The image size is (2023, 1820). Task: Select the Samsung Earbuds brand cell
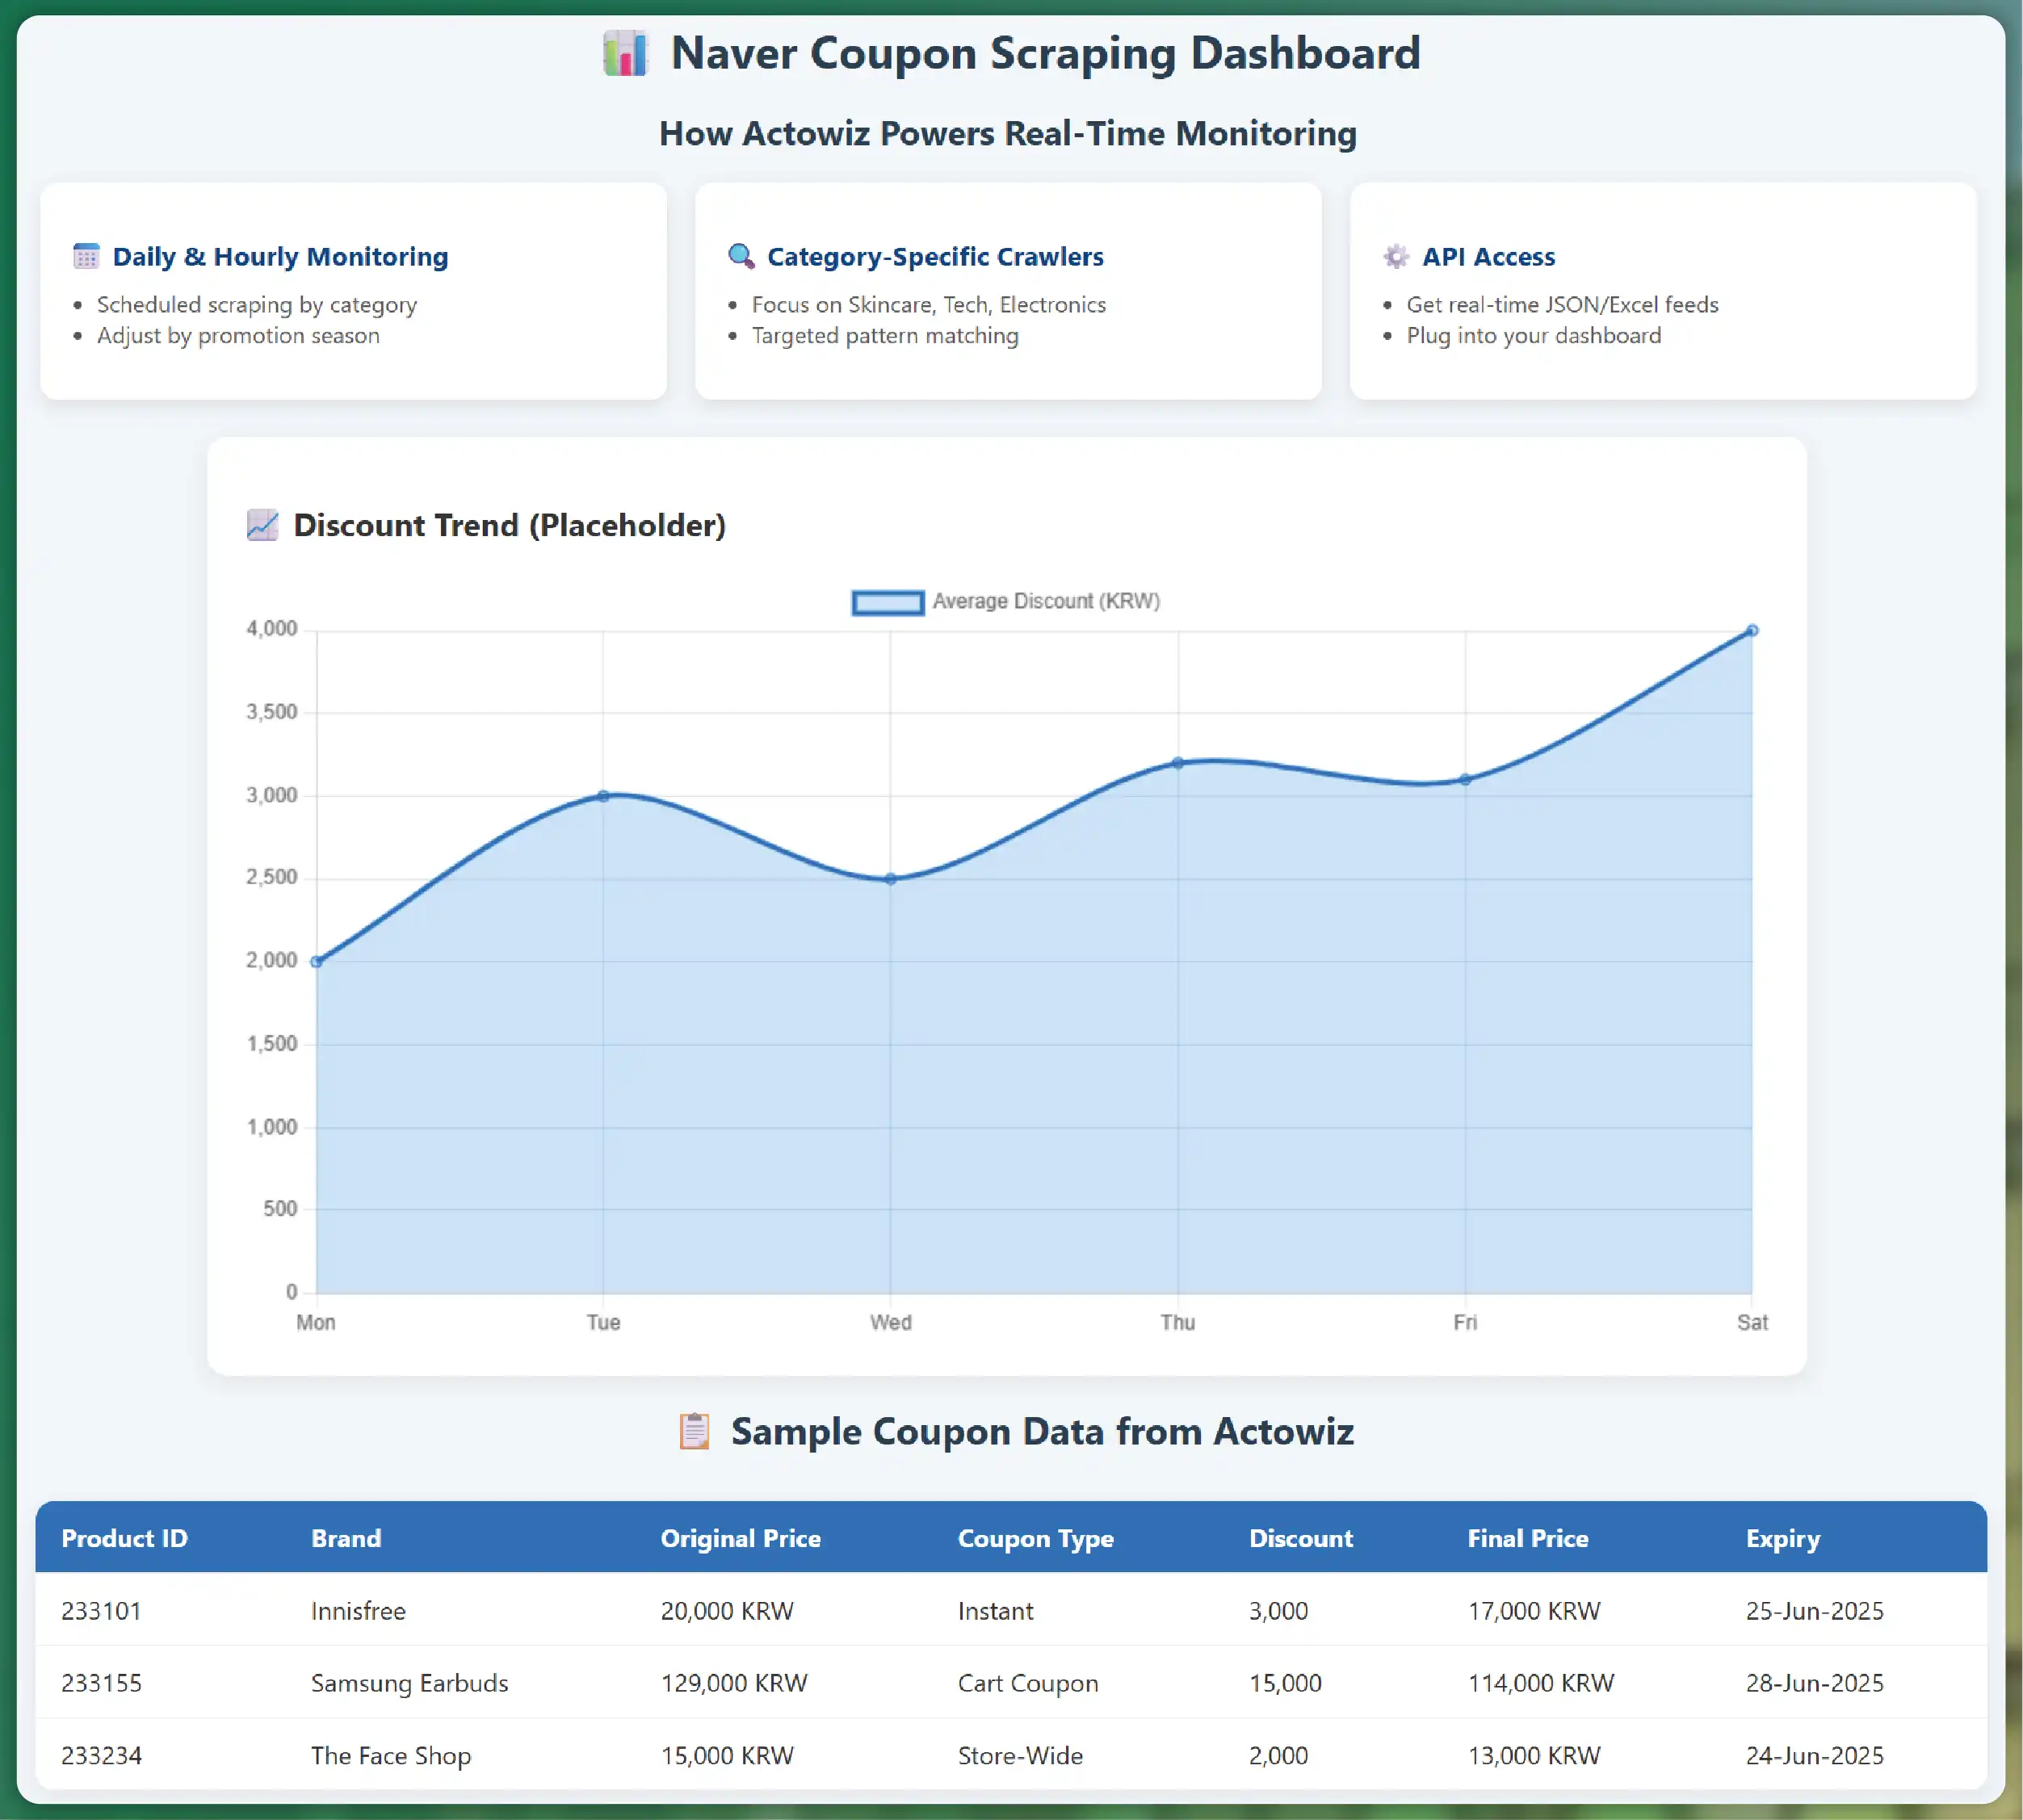tap(409, 1683)
